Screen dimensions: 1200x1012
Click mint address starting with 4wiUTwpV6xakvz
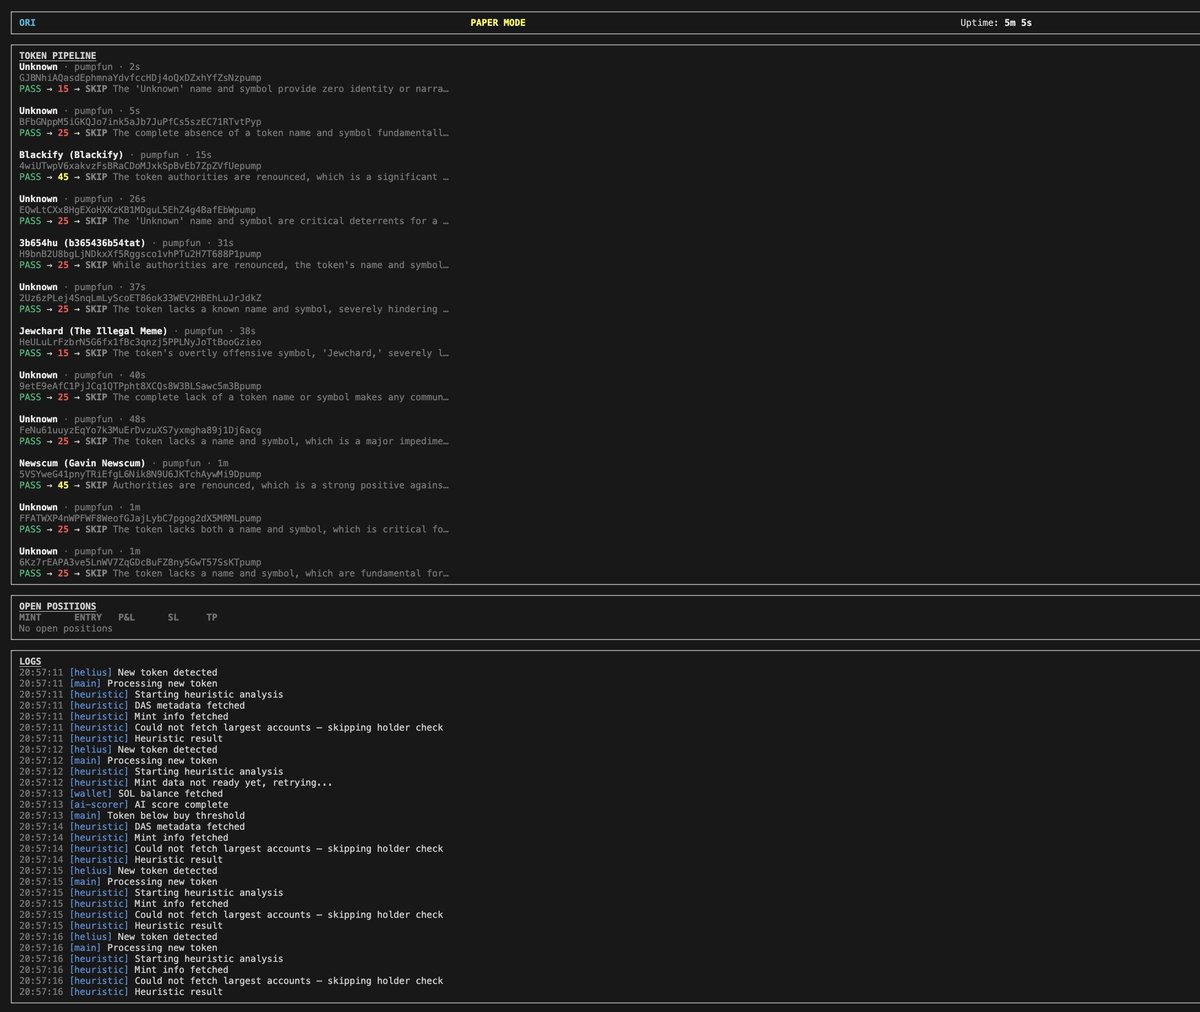point(140,166)
